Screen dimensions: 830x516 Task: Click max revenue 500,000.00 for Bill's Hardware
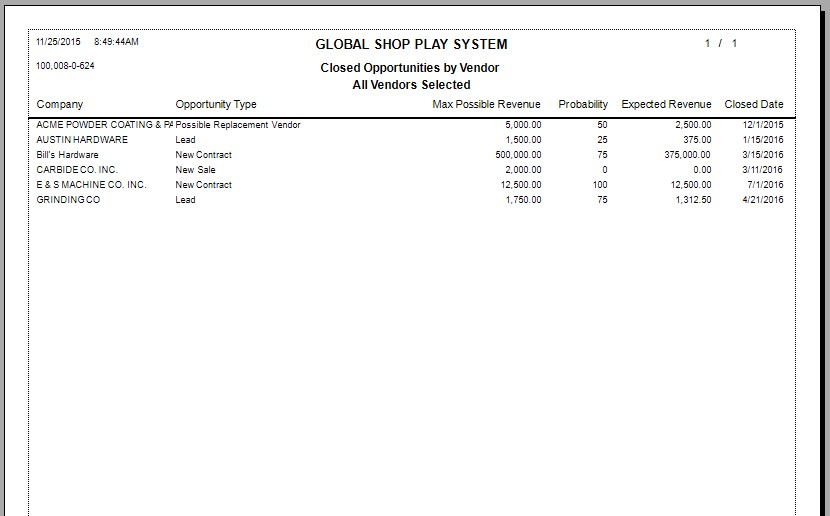click(518, 155)
